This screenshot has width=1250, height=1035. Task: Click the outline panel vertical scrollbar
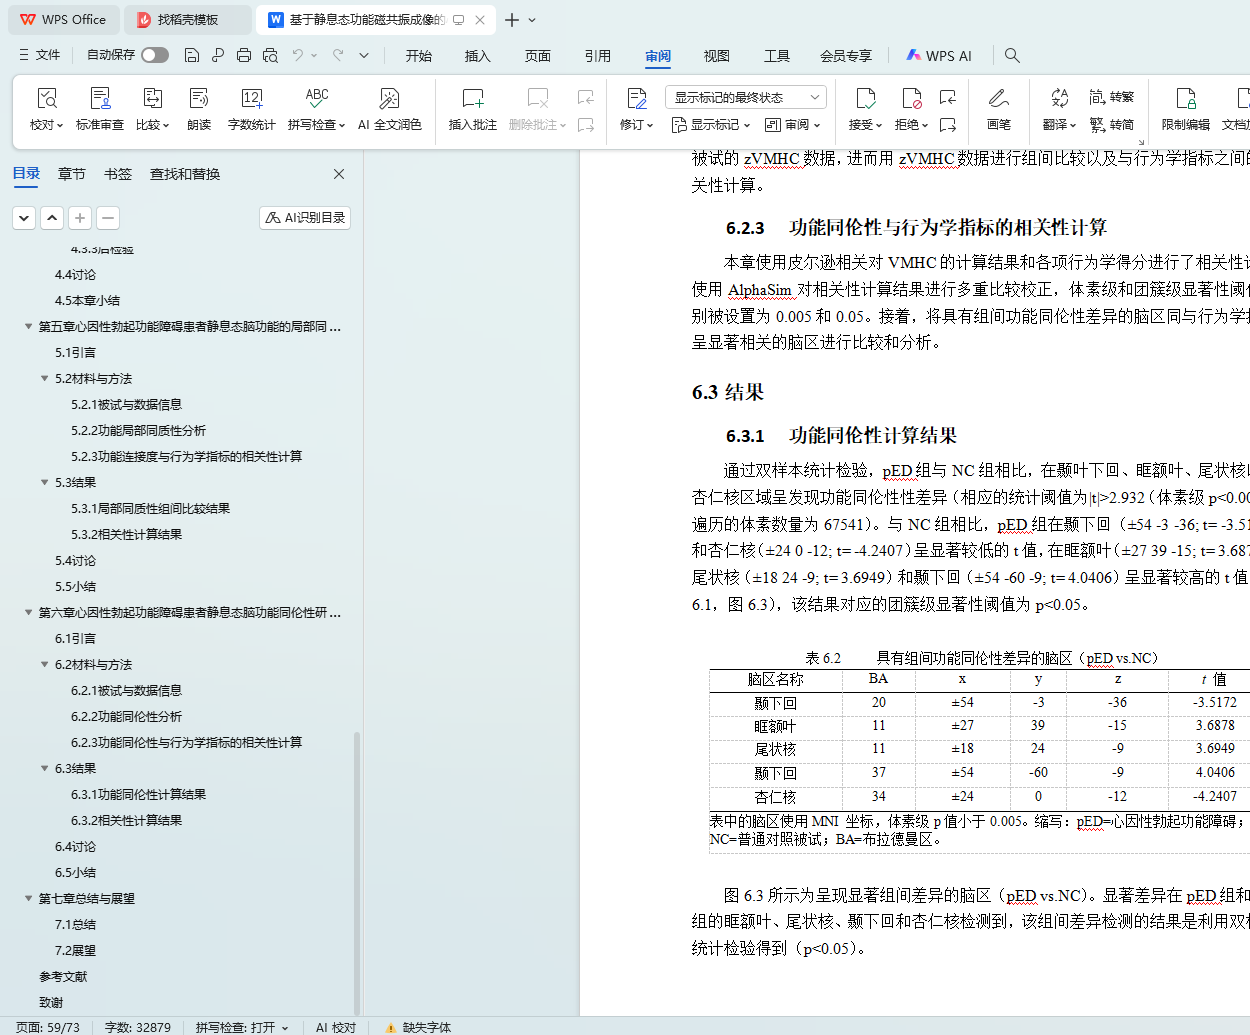click(357, 872)
